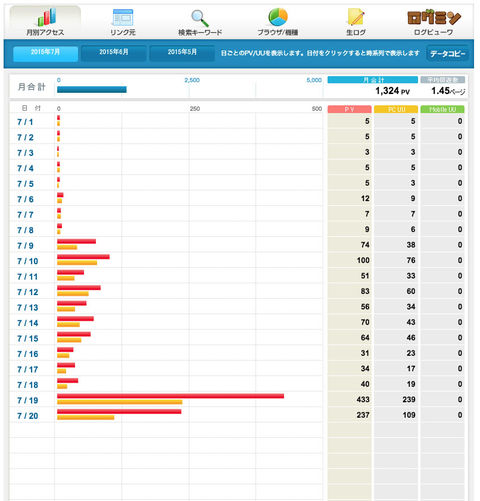Click the green Mobile UU column header
Viewport: 480px width, 501px height.
tap(442, 109)
